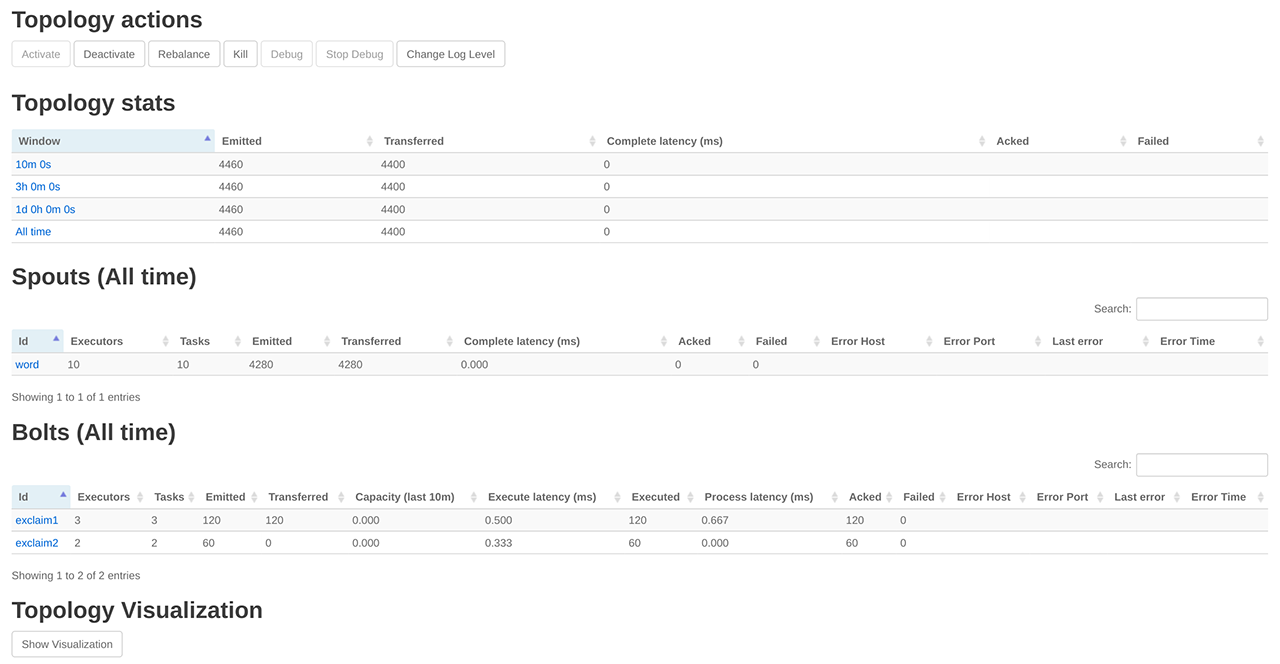This screenshot has height=664, width=1280.
Task: Open the 3h 0m 0s window link
Action: coord(37,187)
